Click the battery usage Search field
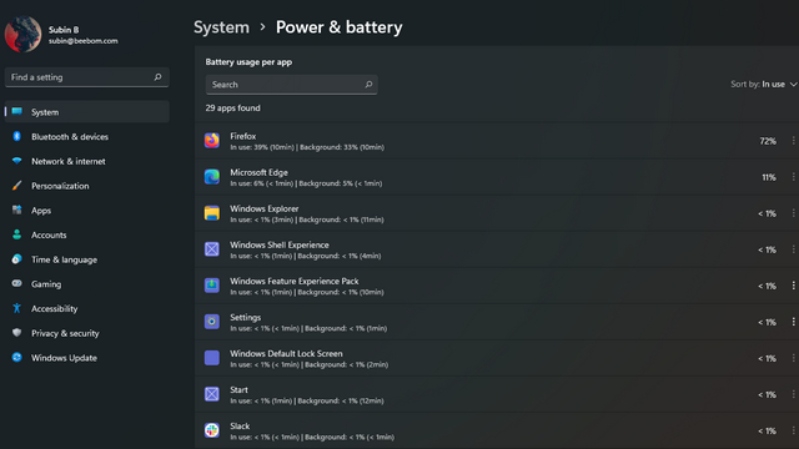Image resolution: width=799 pixels, height=449 pixels. [x=291, y=85]
